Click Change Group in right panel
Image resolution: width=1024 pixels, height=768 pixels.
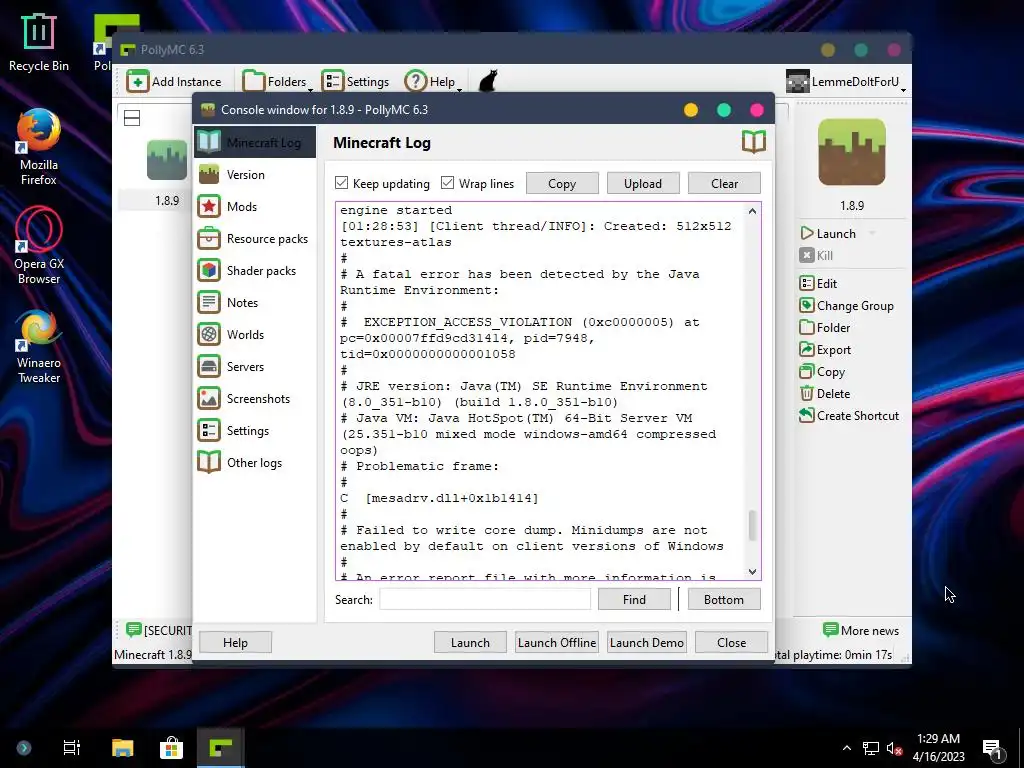(x=846, y=306)
